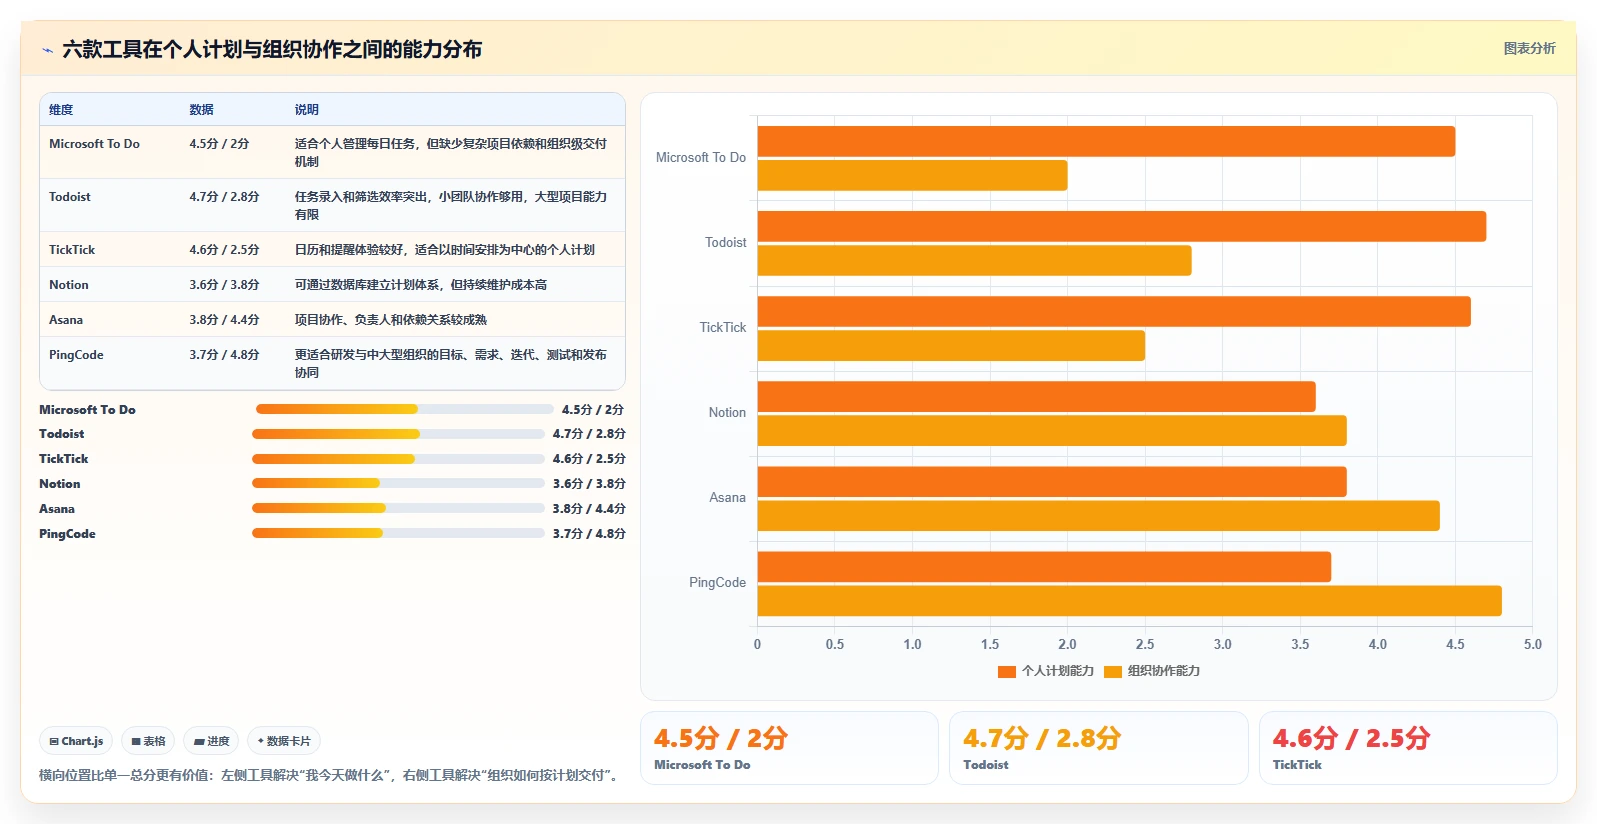Click the Notion label on chart axis
The width and height of the screenshot is (1597, 824).
point(727,413)
